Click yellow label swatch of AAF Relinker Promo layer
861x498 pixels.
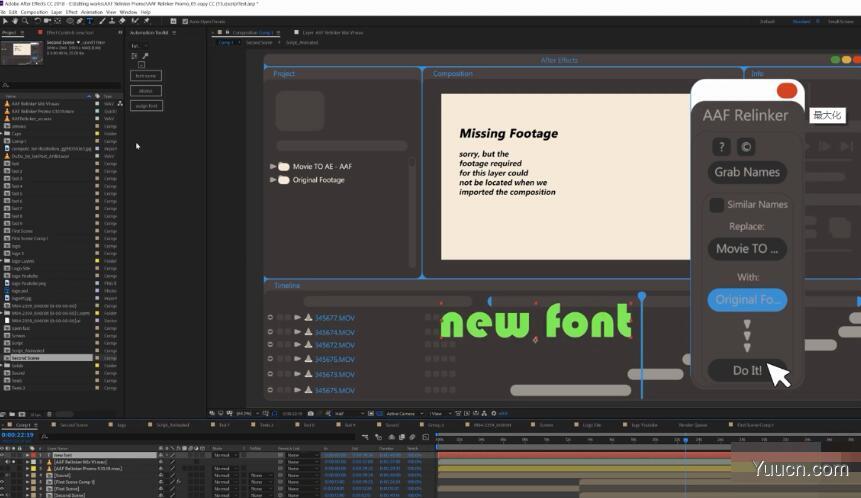click(x=33, y=468)
